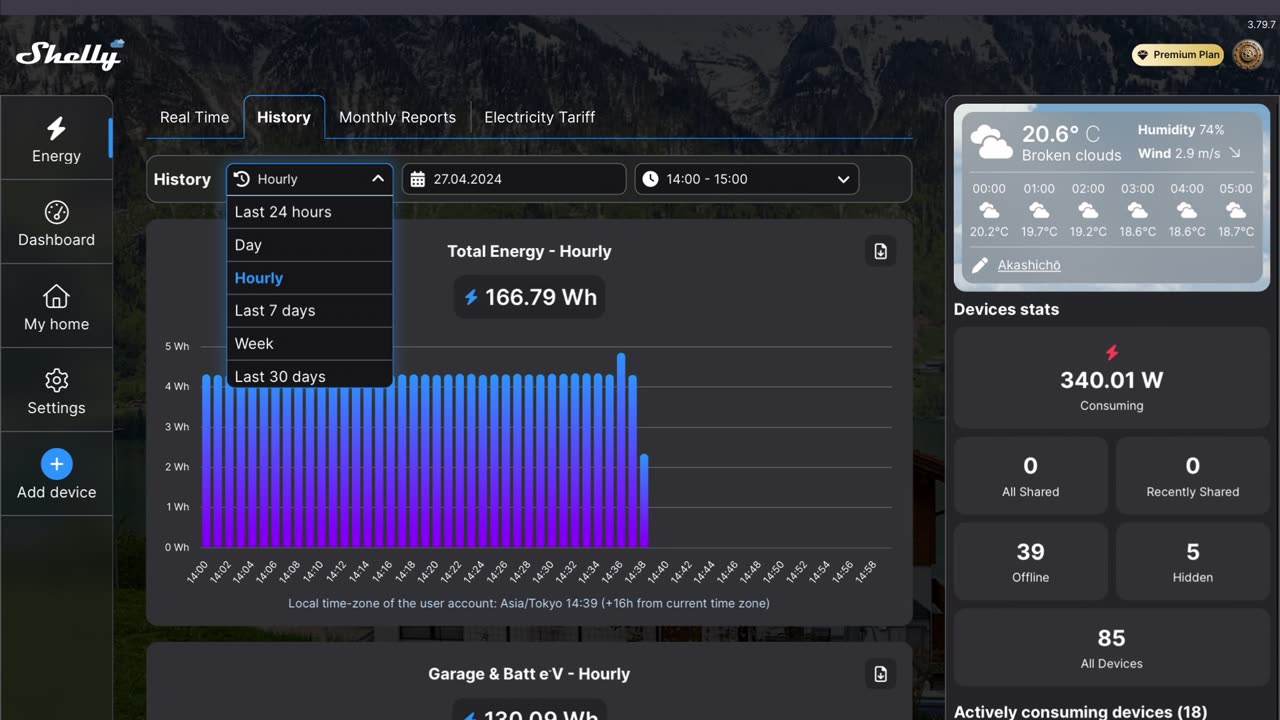Click the 05:00 forecast cloud icon
The image size is (1280, 720).
click(x=1236, y=210)
